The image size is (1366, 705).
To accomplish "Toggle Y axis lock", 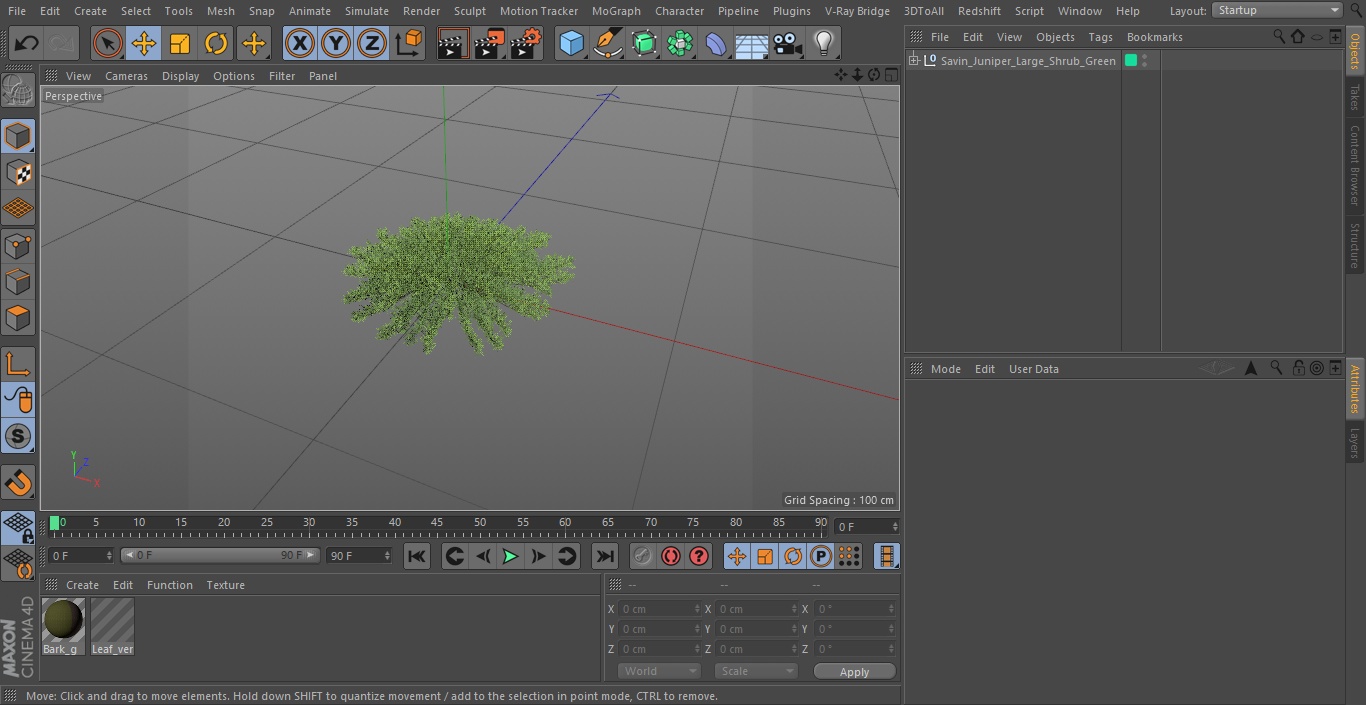I will point(336,43).
